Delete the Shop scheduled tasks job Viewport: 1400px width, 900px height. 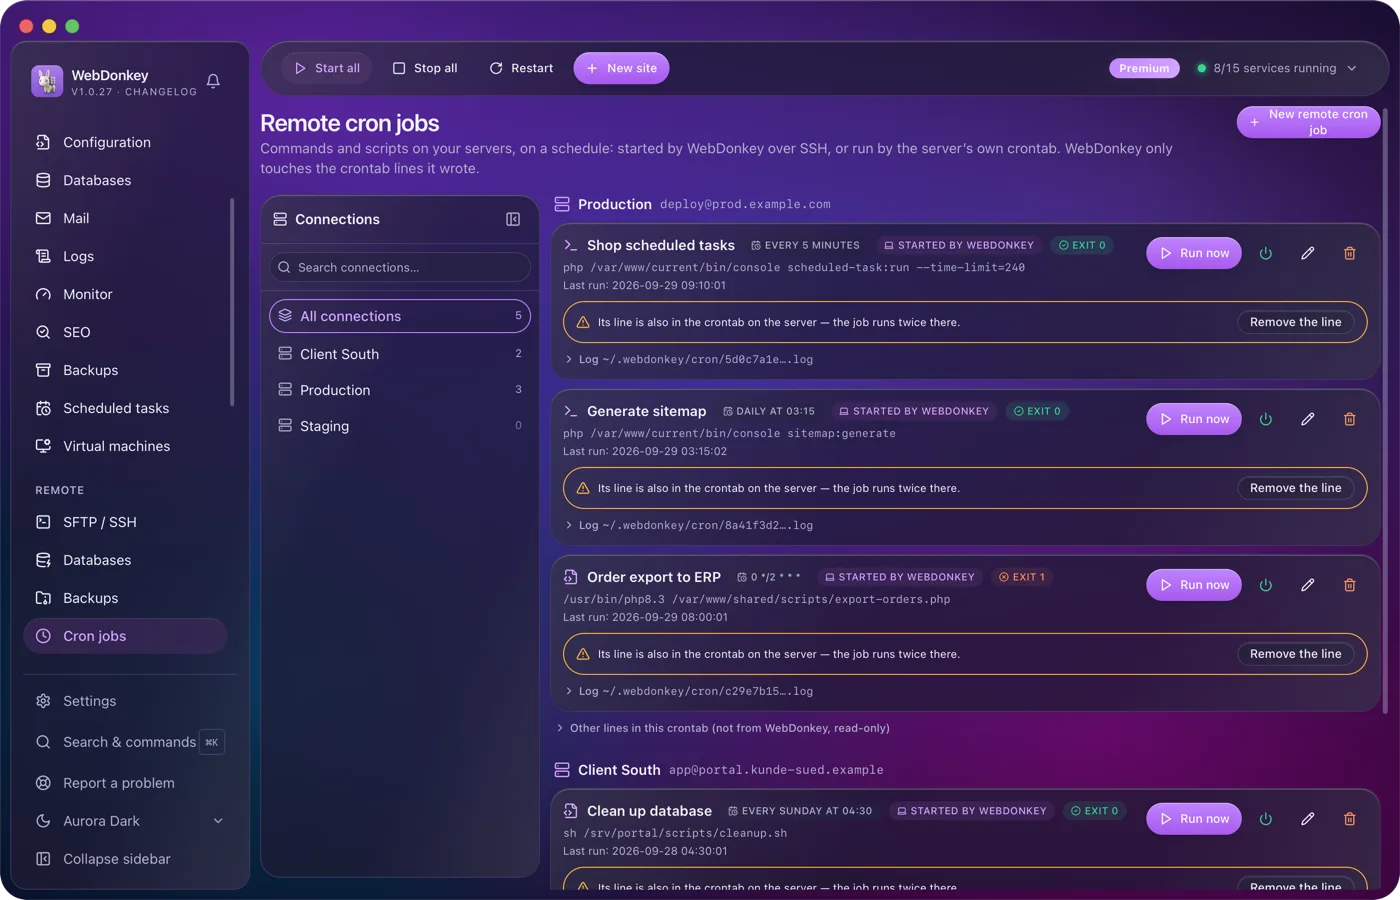[x=1349, y=253]
